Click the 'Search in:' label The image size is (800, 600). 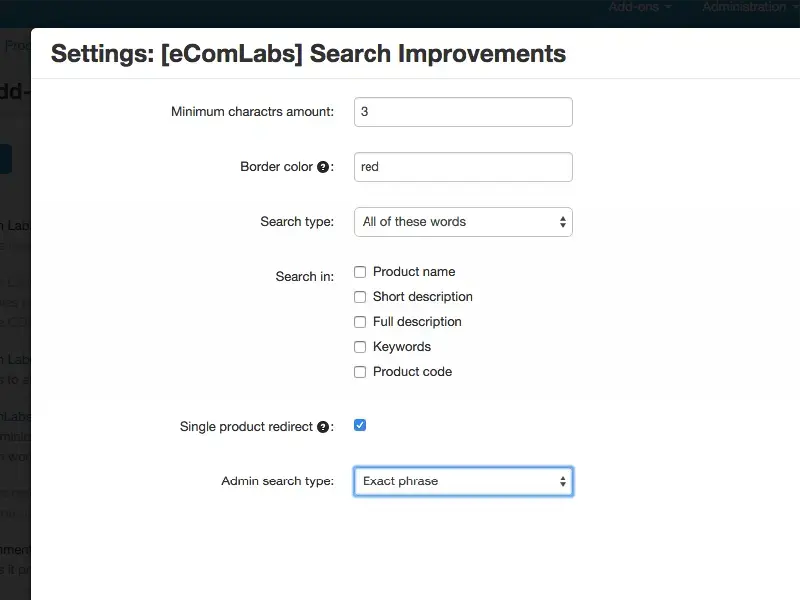pos(305,277)
